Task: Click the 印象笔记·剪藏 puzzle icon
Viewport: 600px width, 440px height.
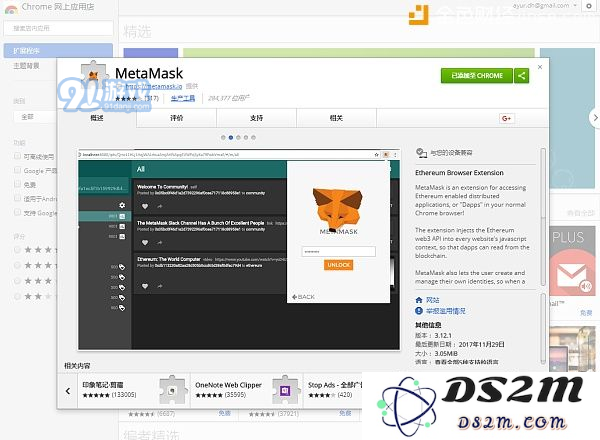Action: [173, 391]
